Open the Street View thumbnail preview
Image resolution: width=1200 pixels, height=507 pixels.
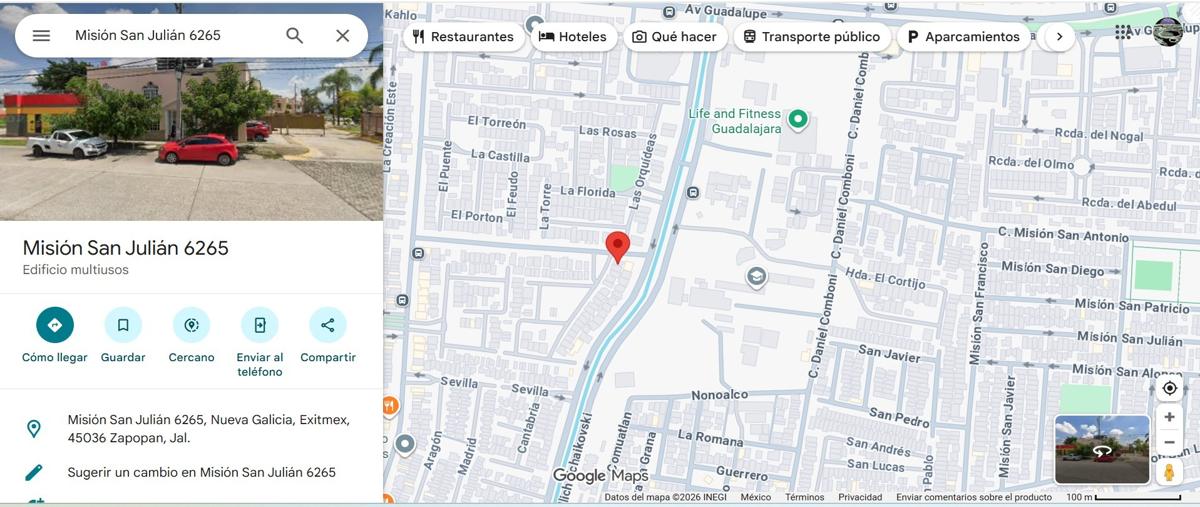click(x=1102, y=450)
